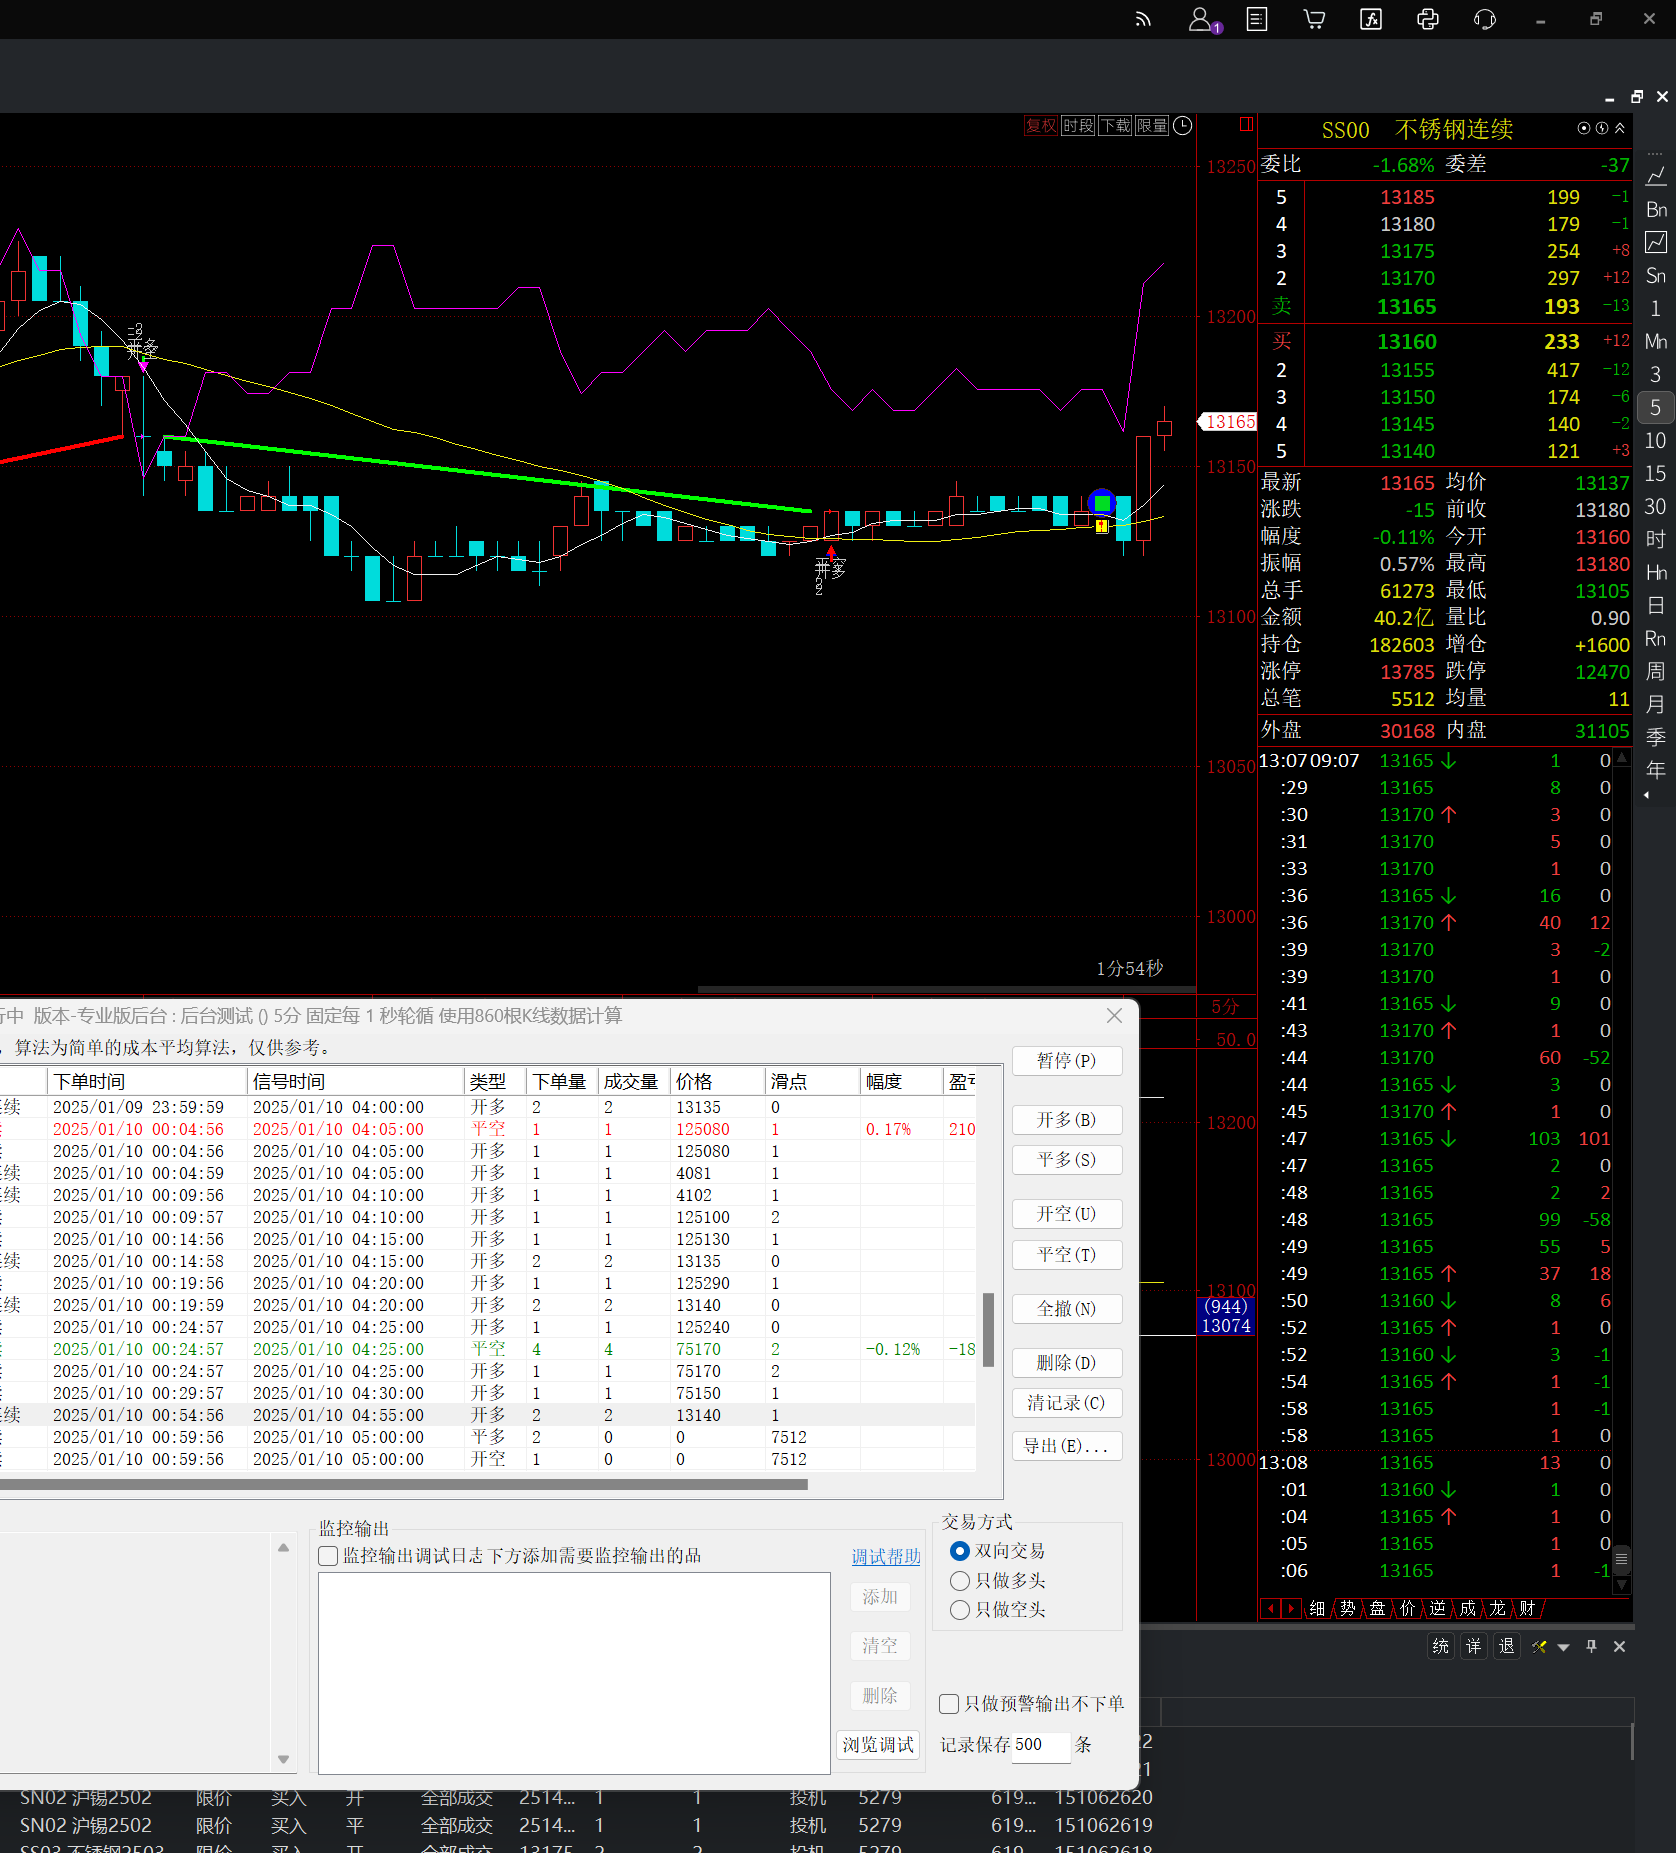1676x1853 pixels.
Task: Click the shopping cart icon
Action: pyautogui.click(x=1314, y=19)
